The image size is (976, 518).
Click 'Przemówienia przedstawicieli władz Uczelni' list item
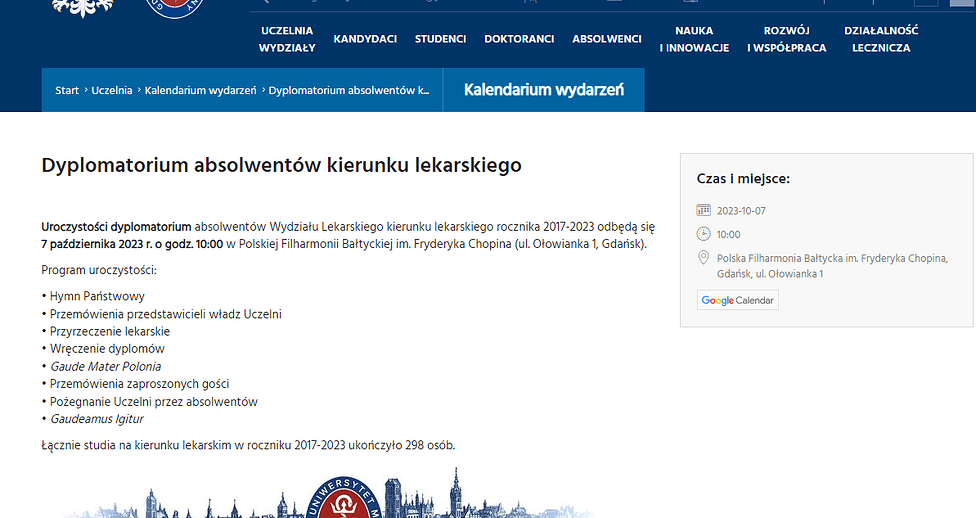coord(166,314)
